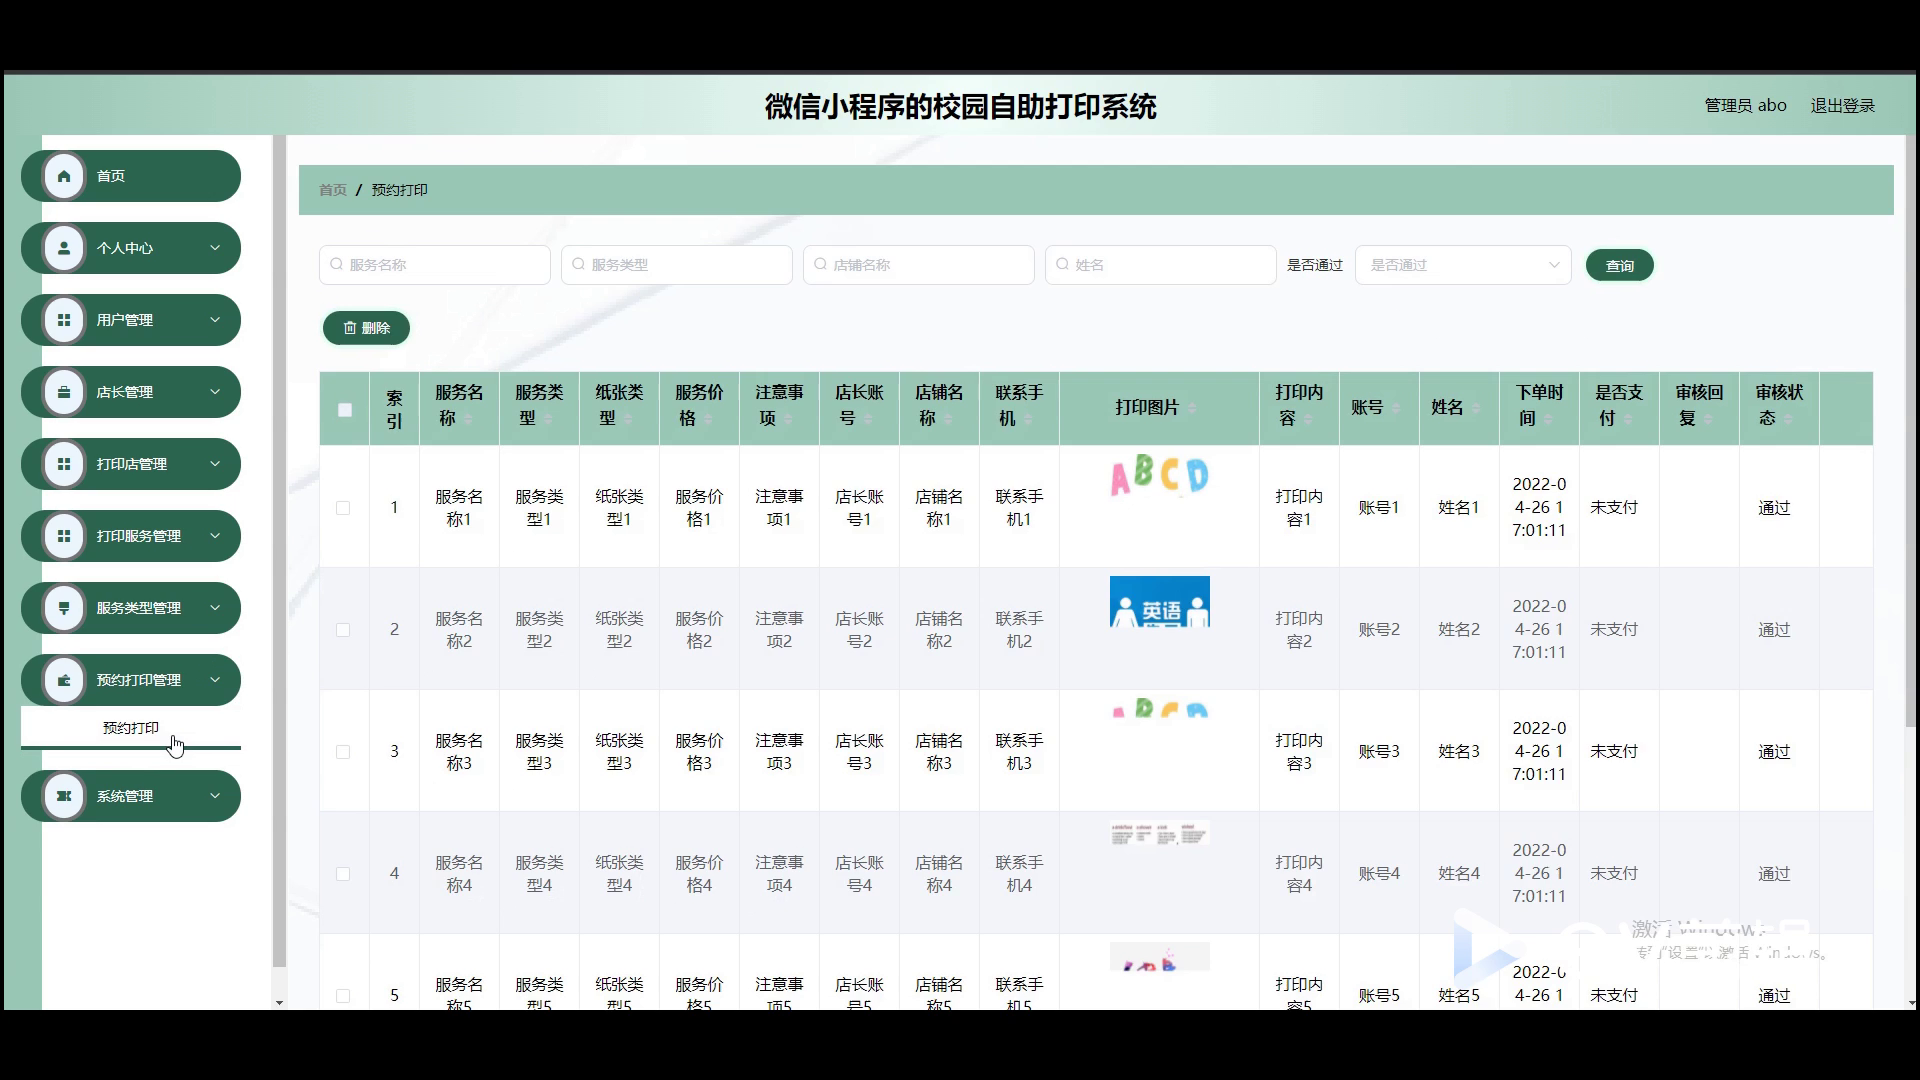Expand 打印店管理 menu chevron
1920x1080 pixels.
pyautogui.click(x=215, y=464)
